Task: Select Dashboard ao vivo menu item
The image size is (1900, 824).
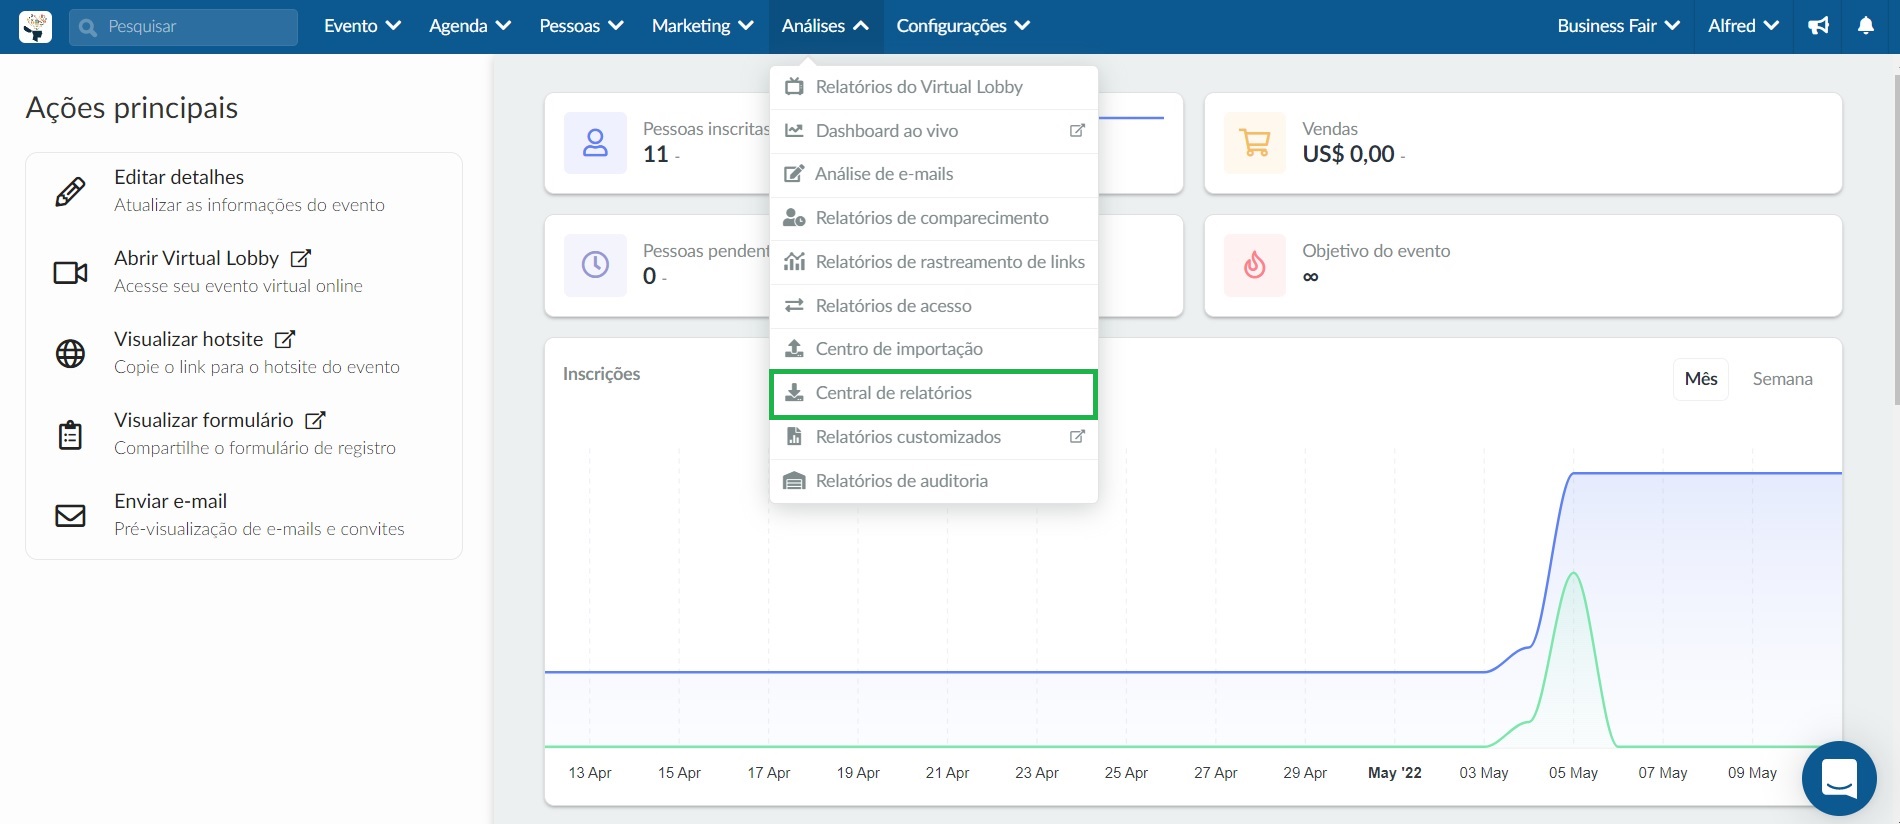Action: (x=934, y=131)
